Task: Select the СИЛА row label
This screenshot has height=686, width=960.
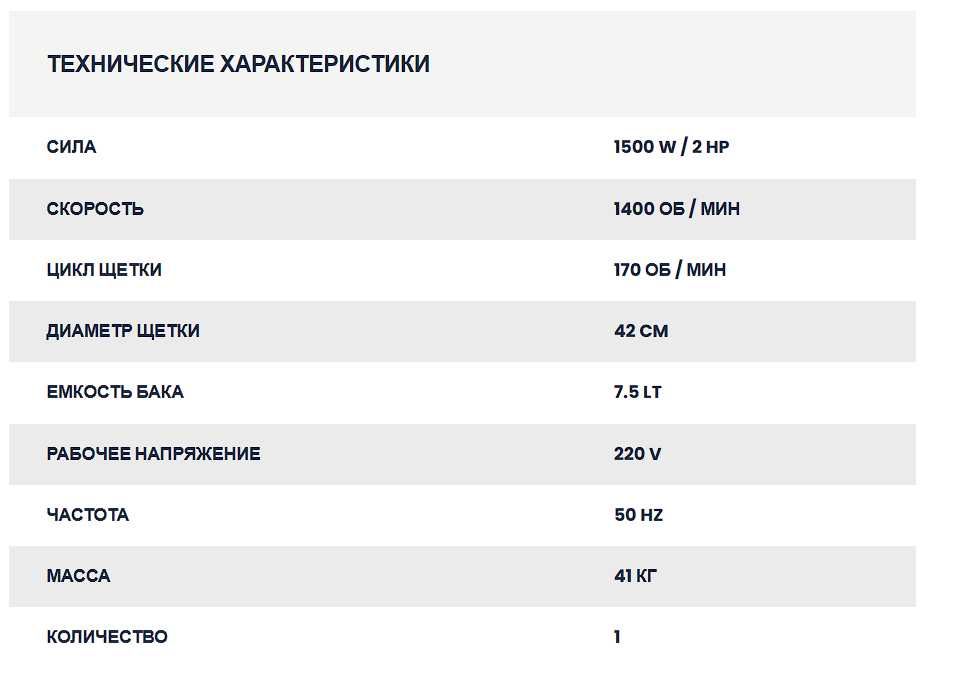Action: tap(71, 147)
